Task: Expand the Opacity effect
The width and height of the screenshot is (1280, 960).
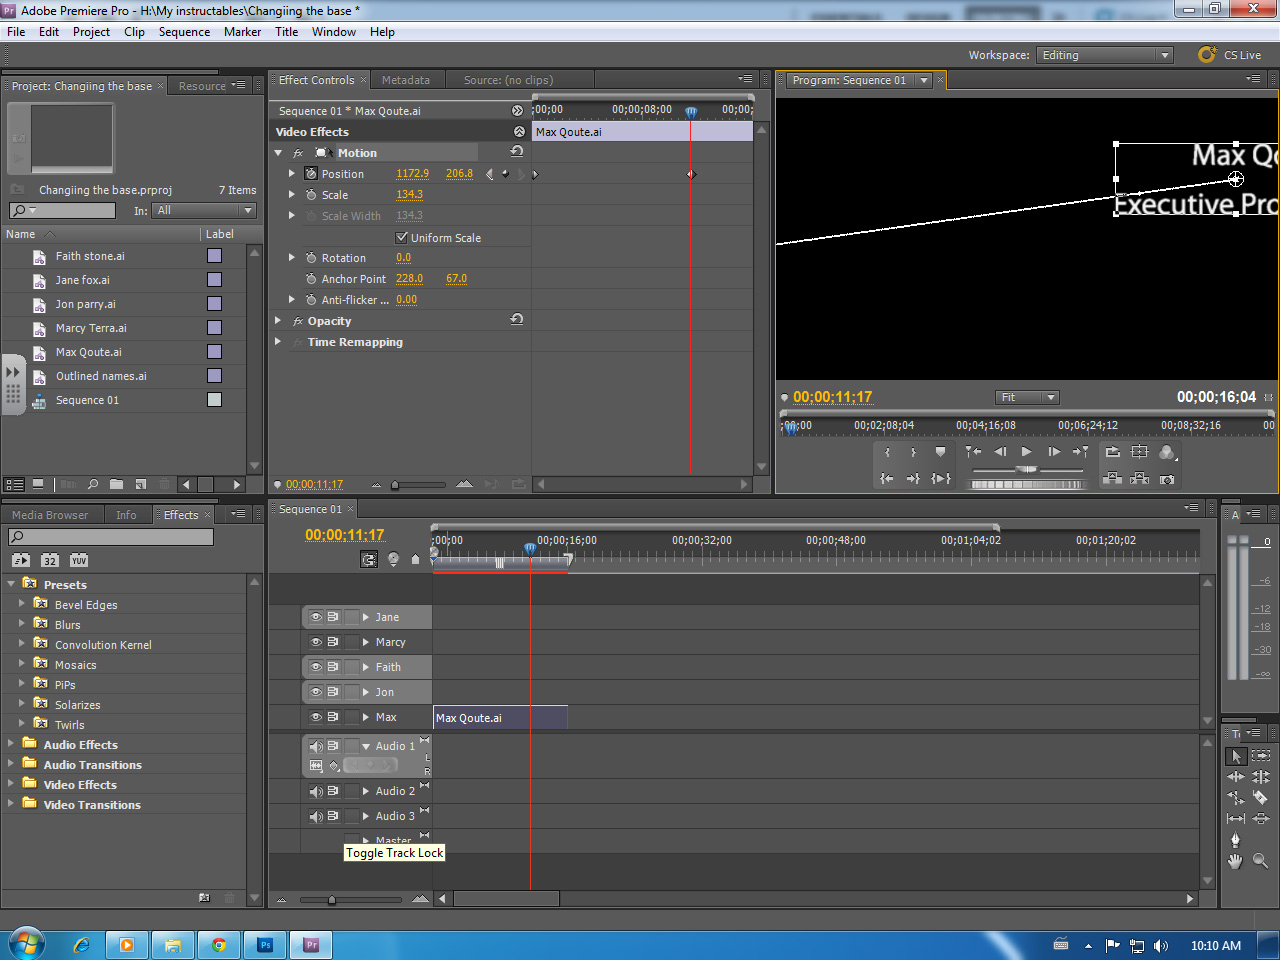Action: (279, 321)
